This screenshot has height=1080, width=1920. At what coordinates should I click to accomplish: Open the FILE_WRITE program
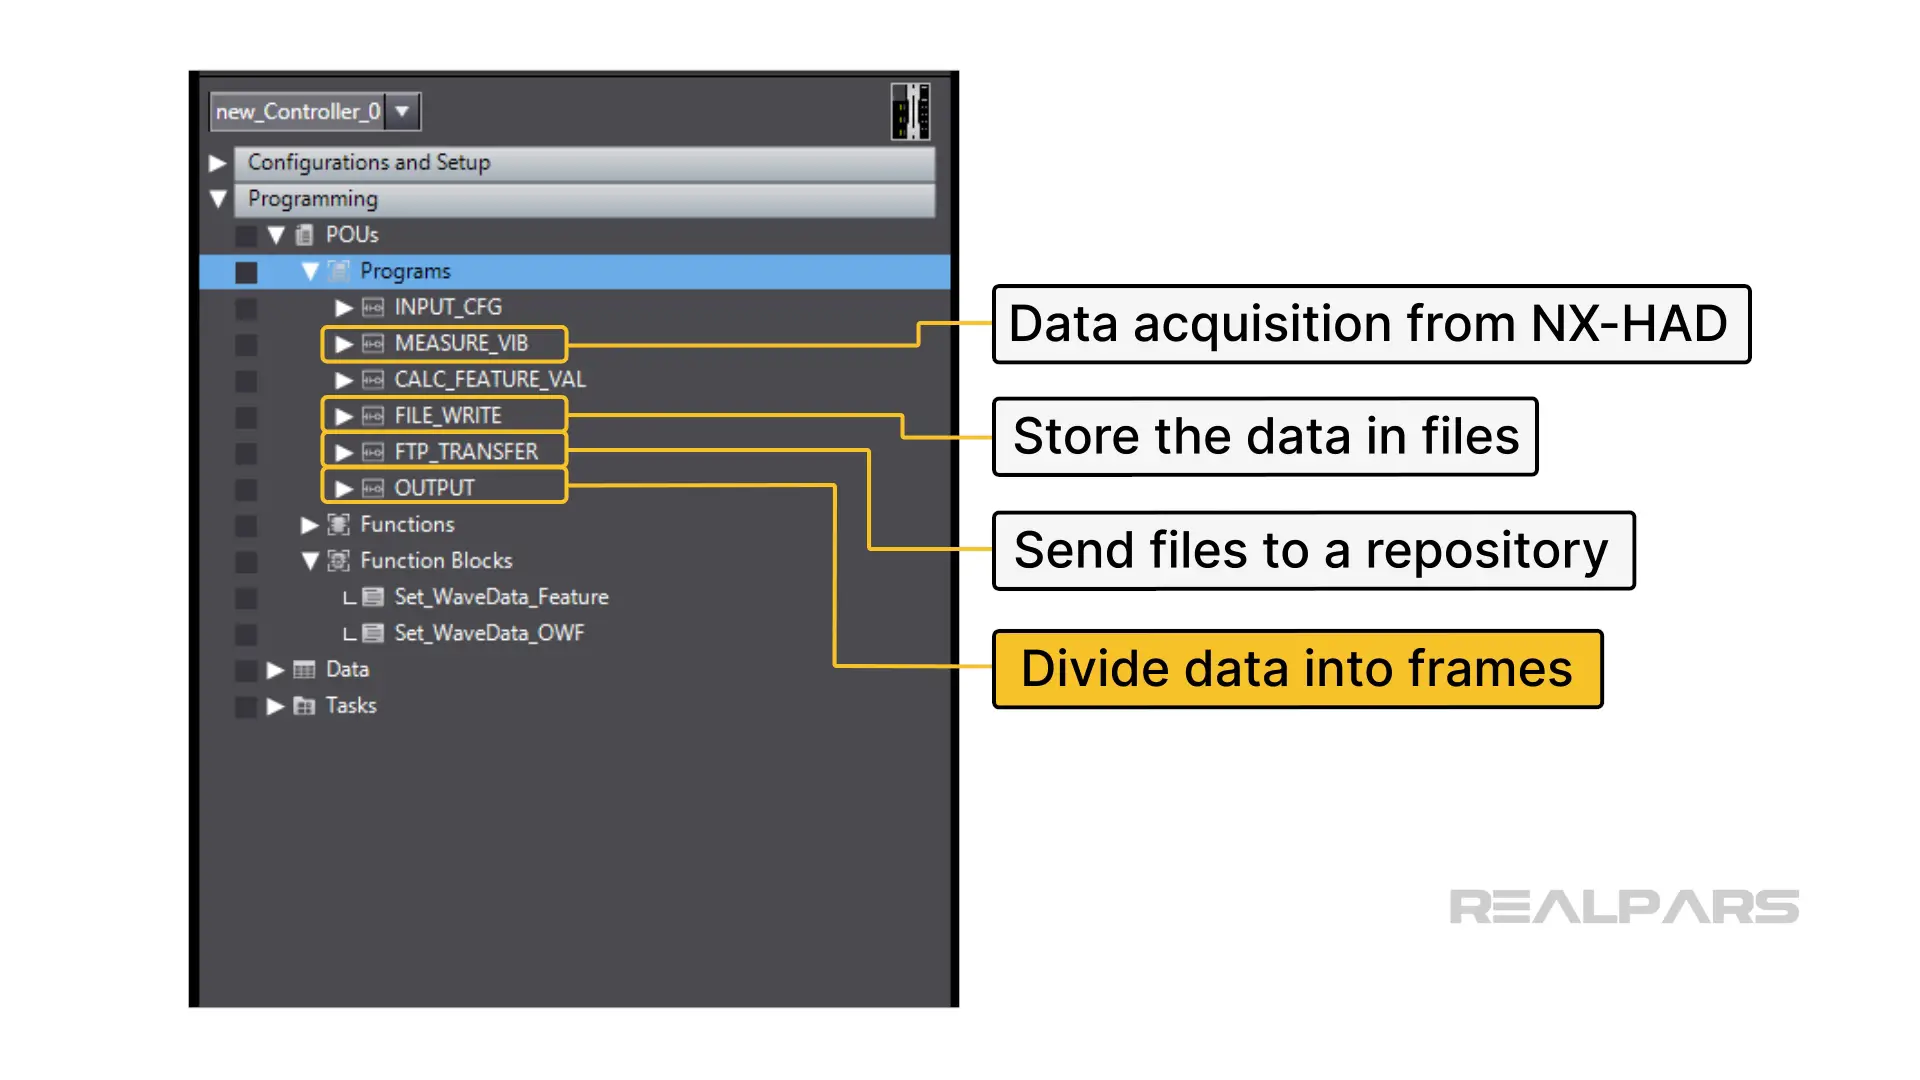(448, 416)
